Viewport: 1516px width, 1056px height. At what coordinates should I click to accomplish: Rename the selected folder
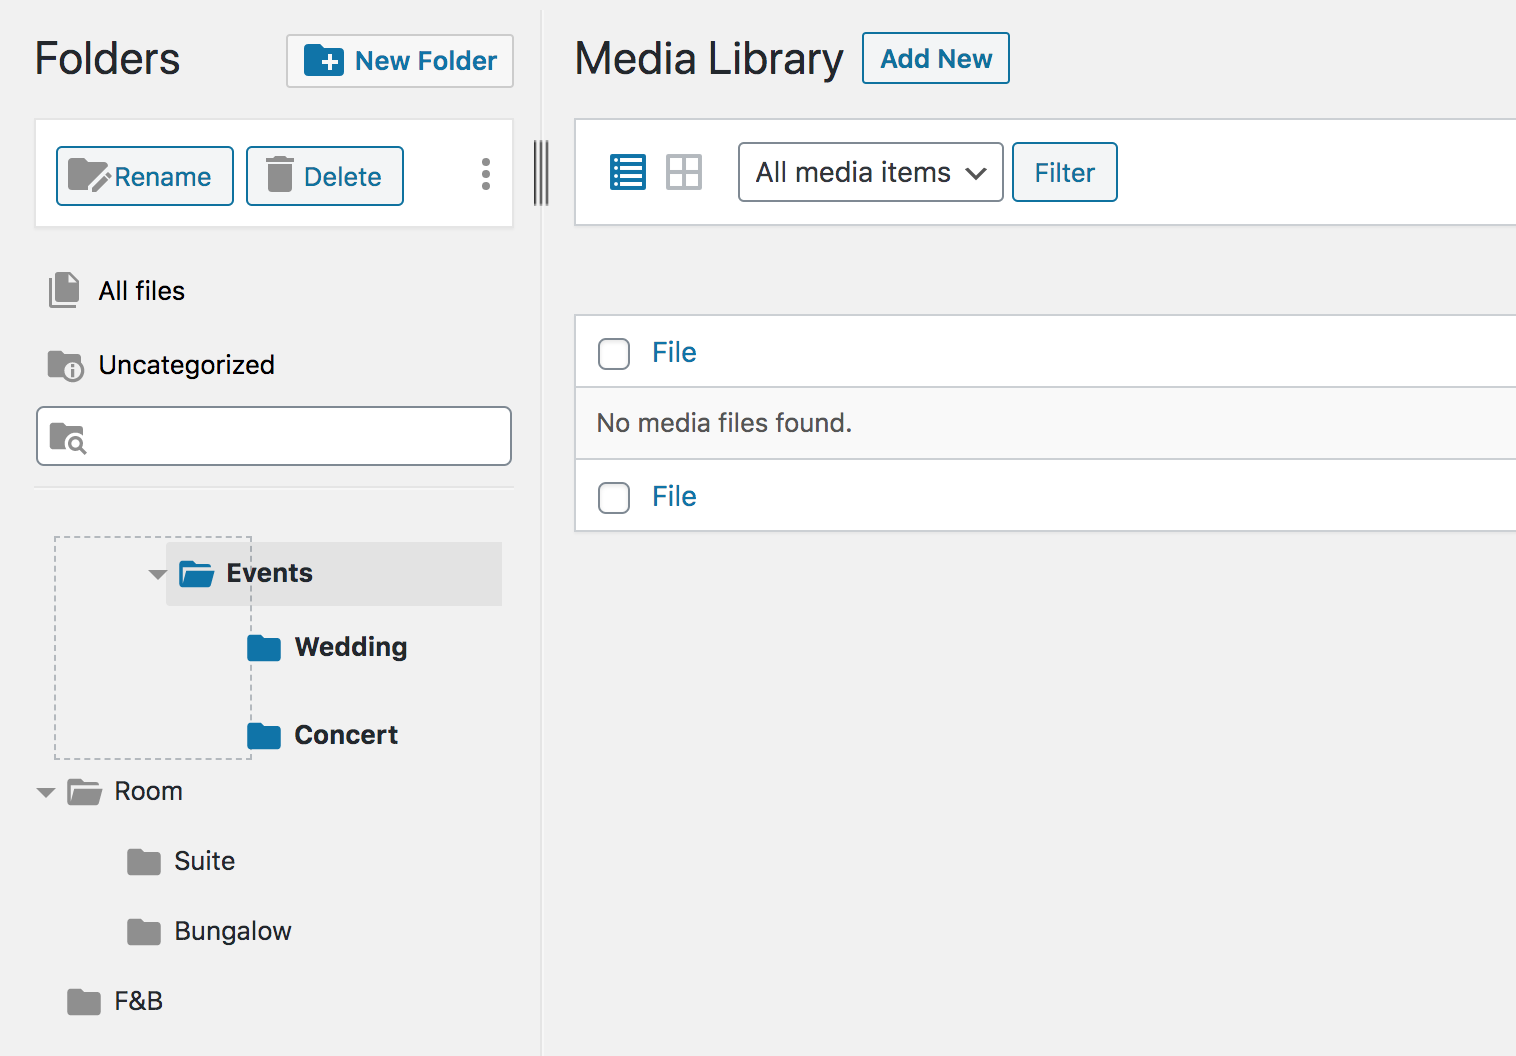point(145,176)
